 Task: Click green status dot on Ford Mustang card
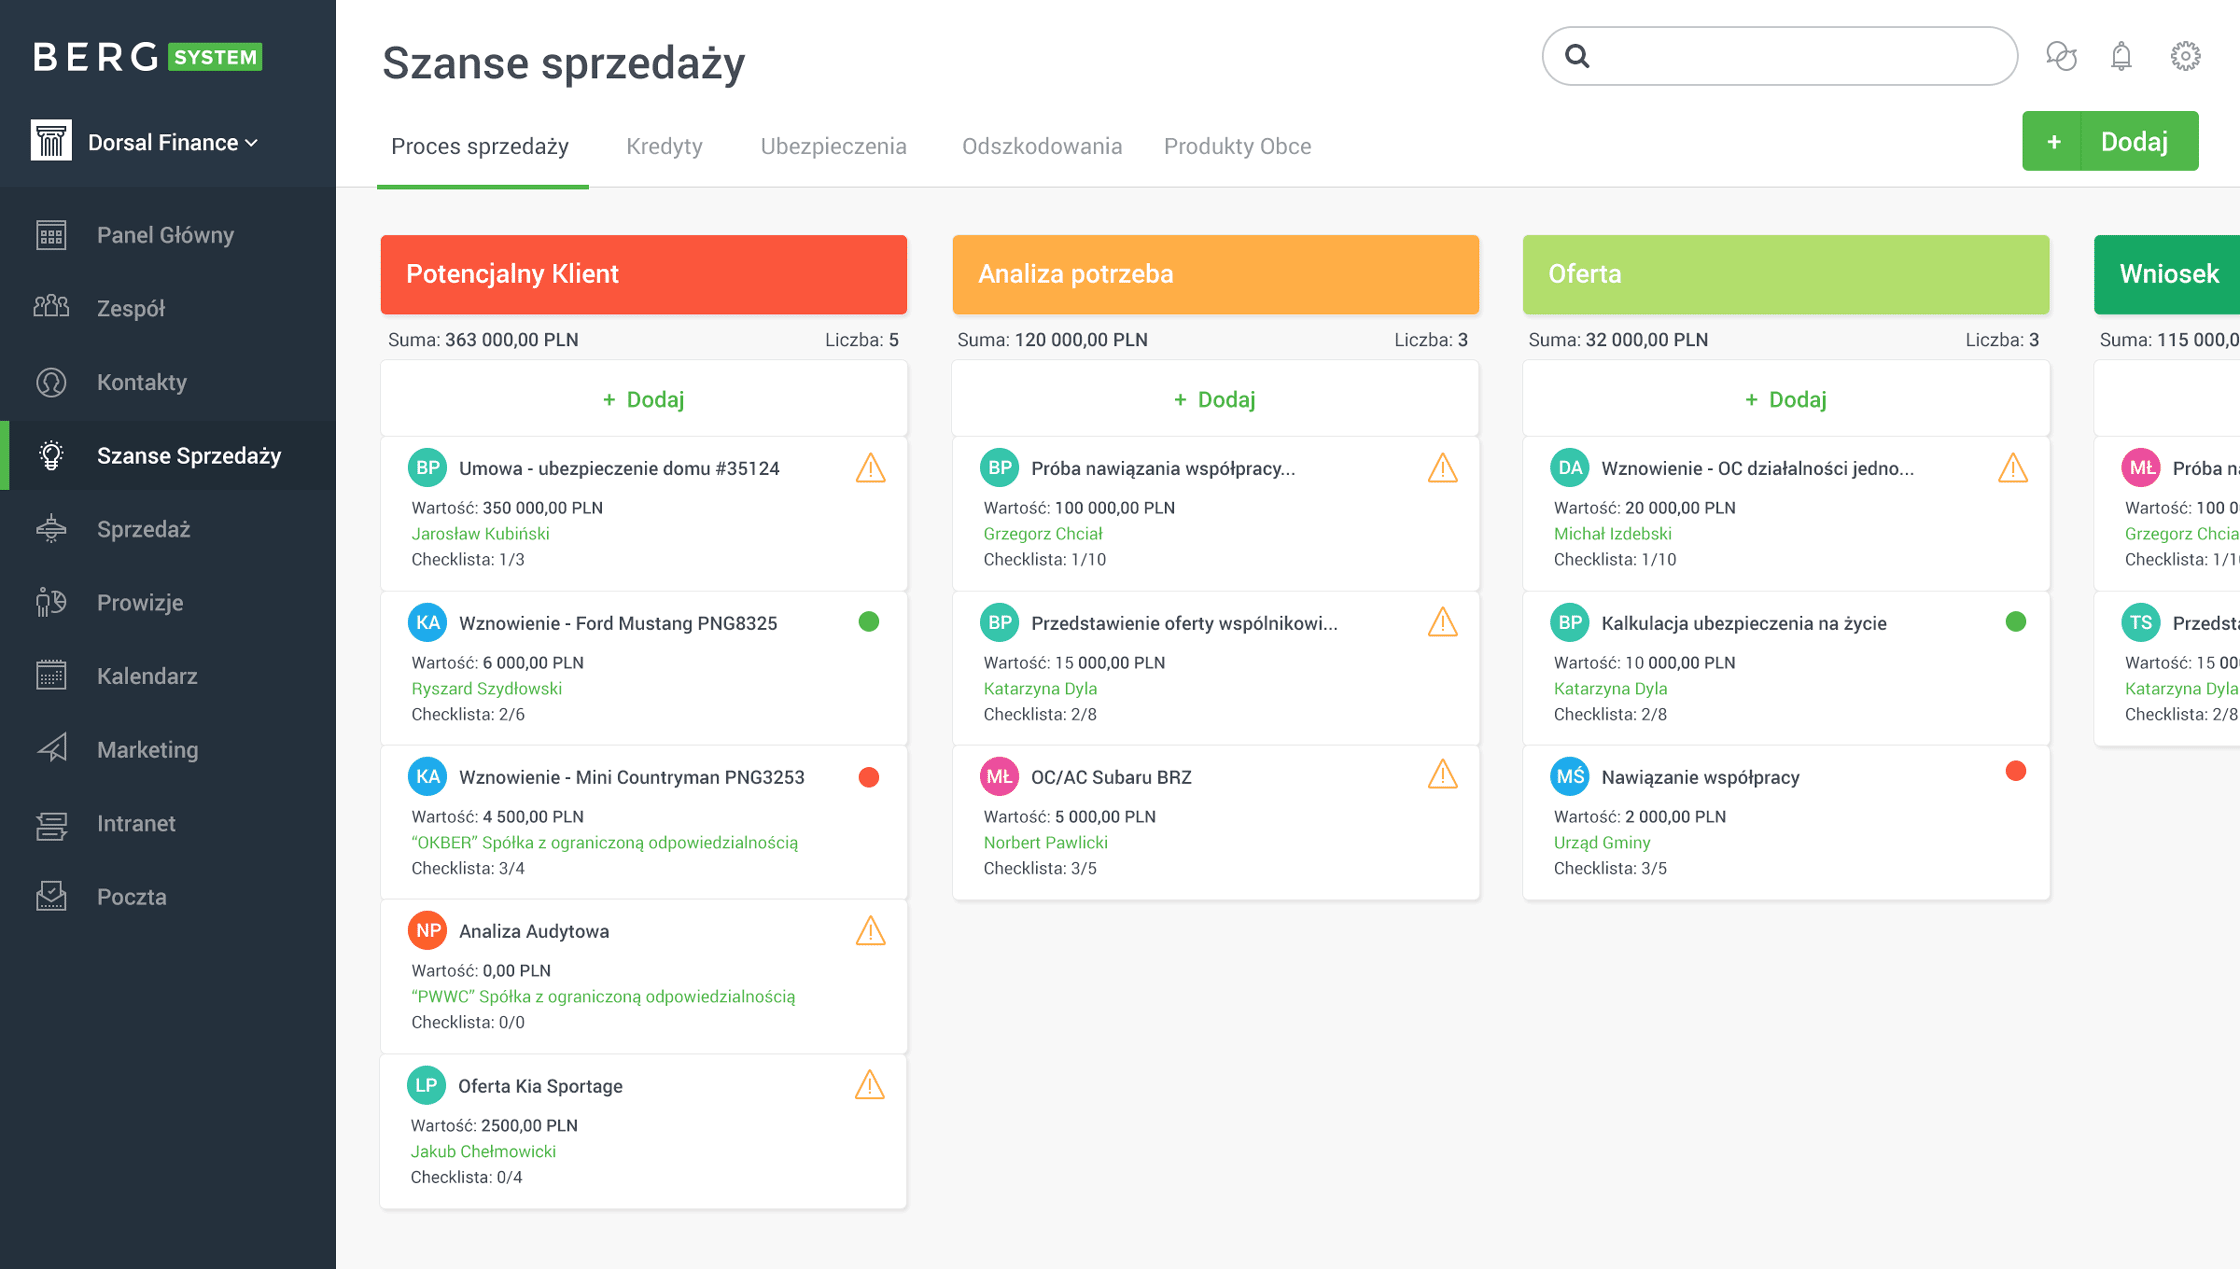tap(869, 622)
